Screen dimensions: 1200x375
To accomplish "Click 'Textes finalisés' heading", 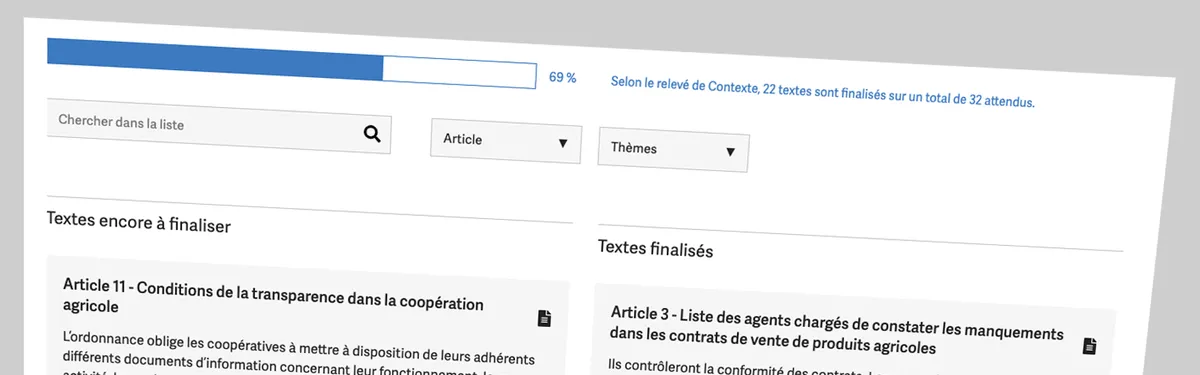I will click(x=656, y=249).
